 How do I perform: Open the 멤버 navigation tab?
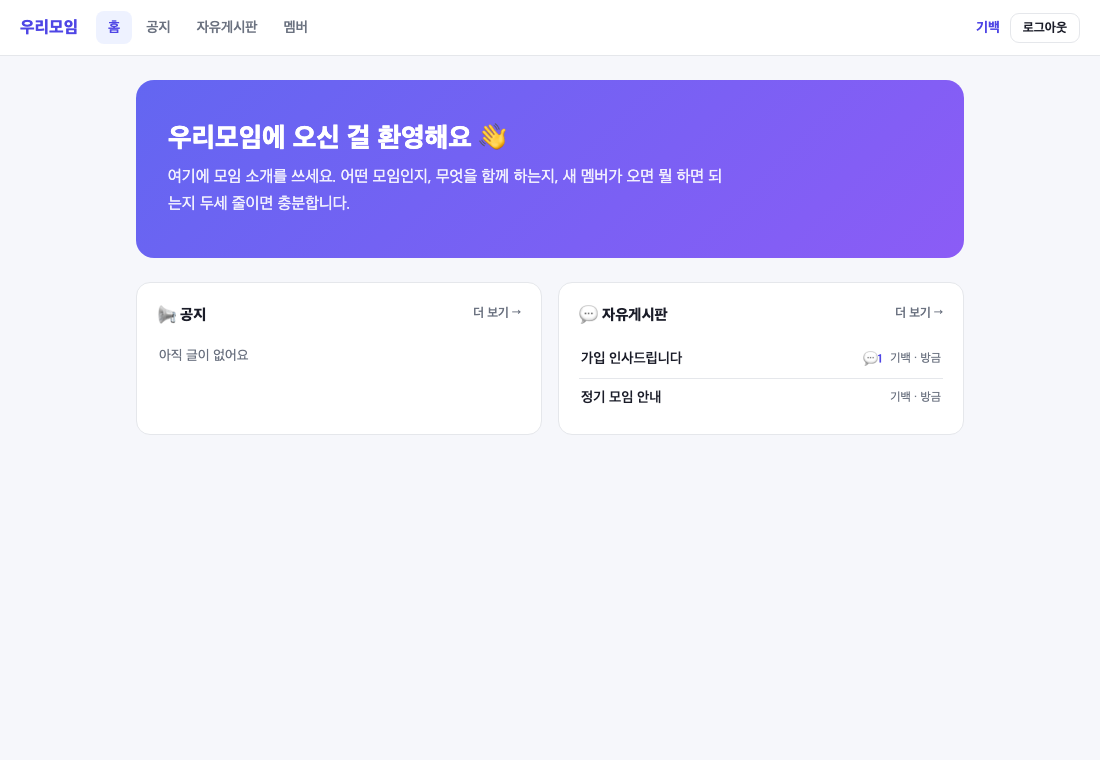295,27
